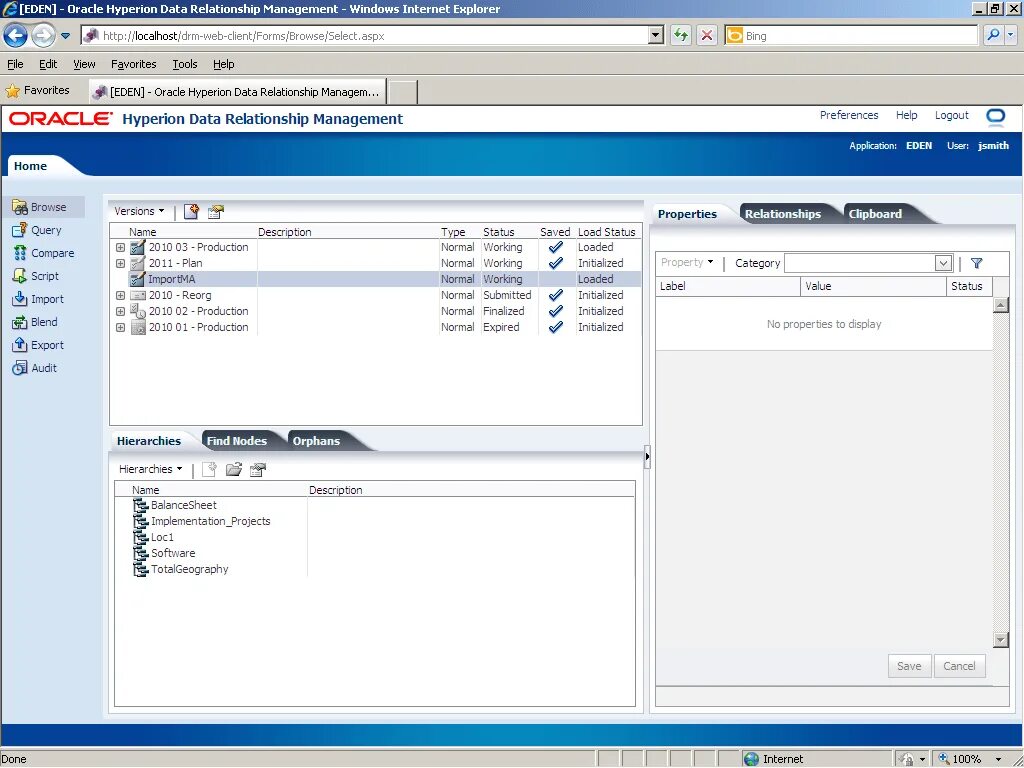Expand the 2010 - Reorg version

point(120,295)
